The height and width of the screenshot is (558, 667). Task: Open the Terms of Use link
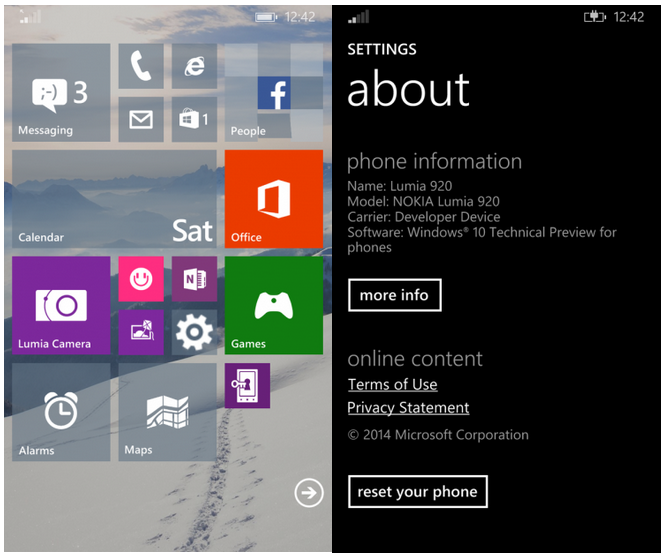click(x=392, y=385)
